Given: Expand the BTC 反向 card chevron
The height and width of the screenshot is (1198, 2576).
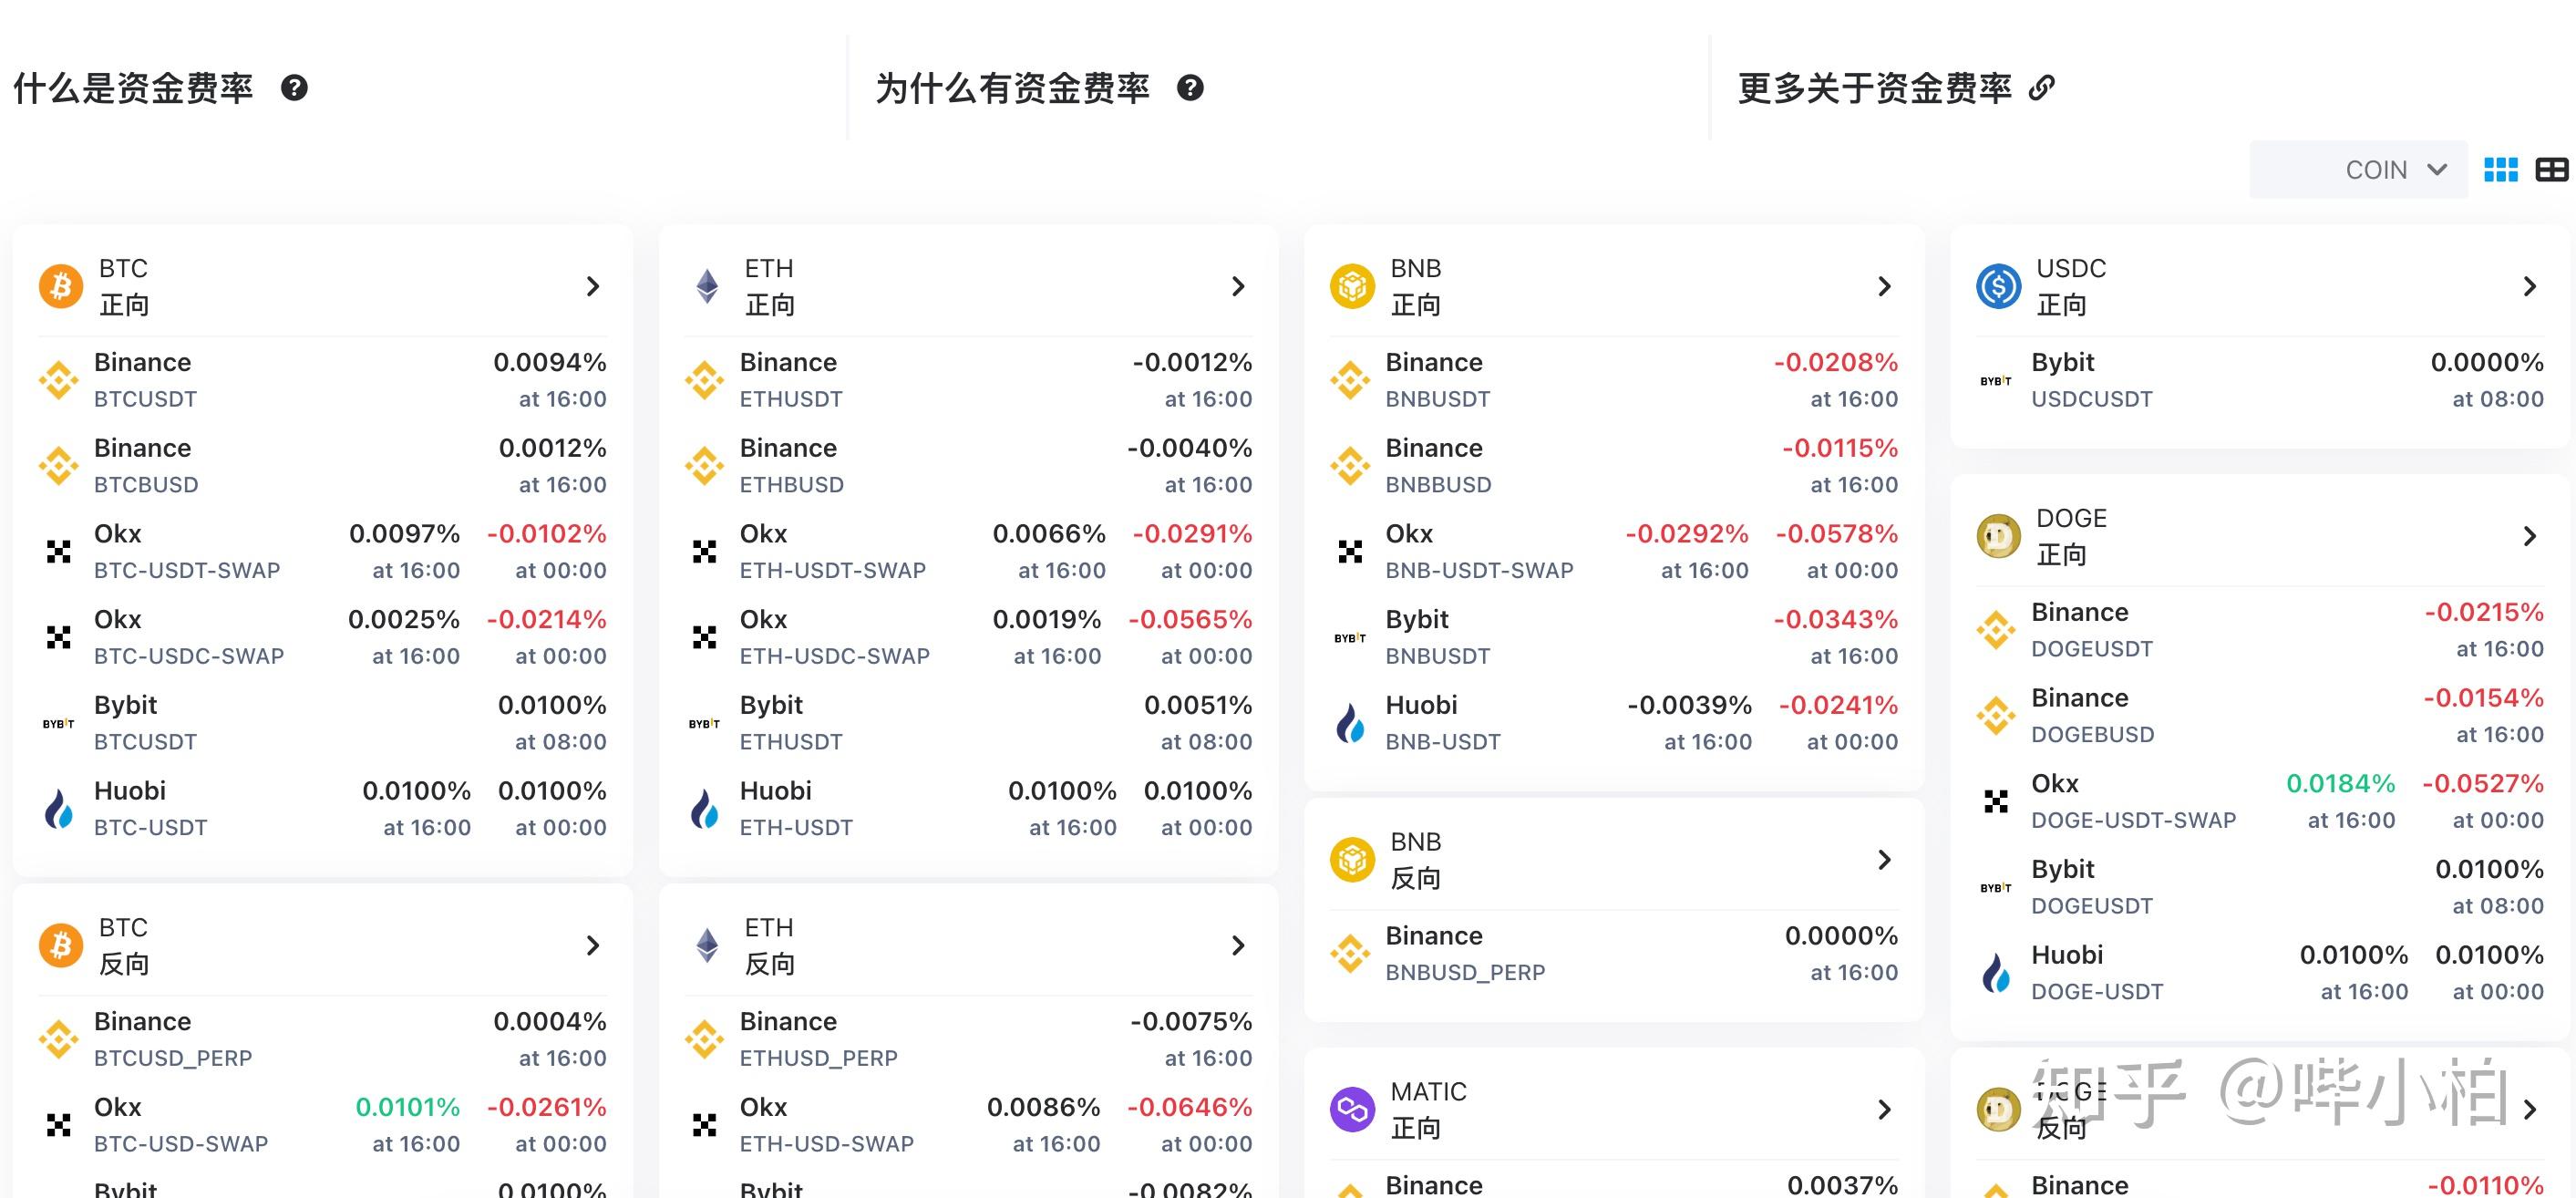Looking at the screenshot, I should click(x=593, y=945).
